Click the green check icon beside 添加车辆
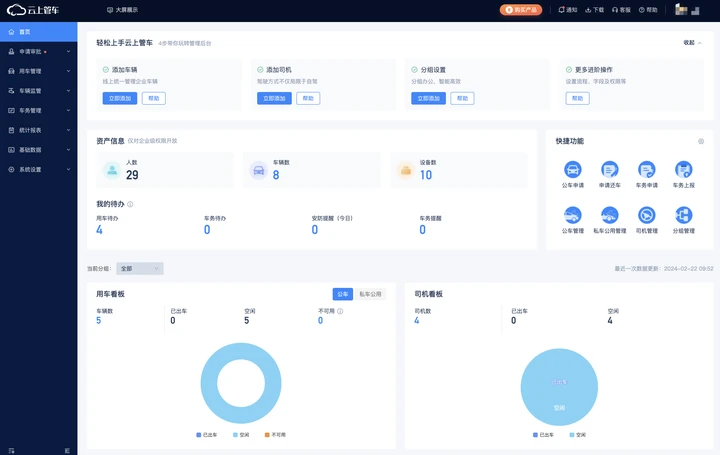This screenshot has width=720, height=455. (106, 69)
